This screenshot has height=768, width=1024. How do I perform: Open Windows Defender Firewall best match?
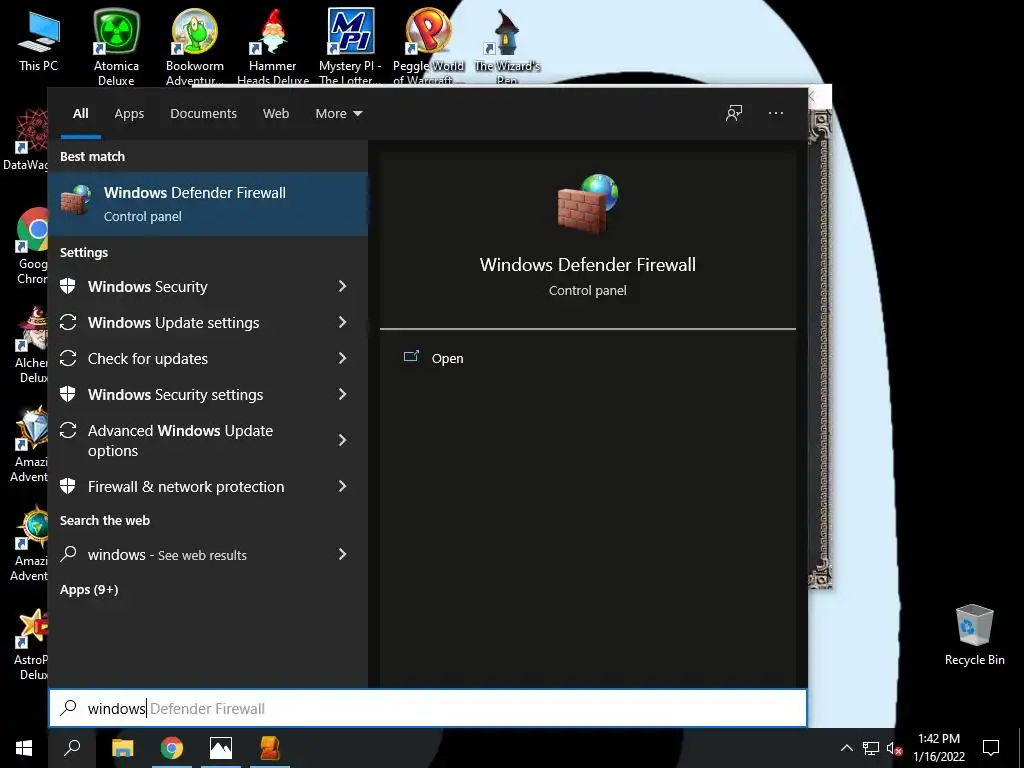pos(208,204)
